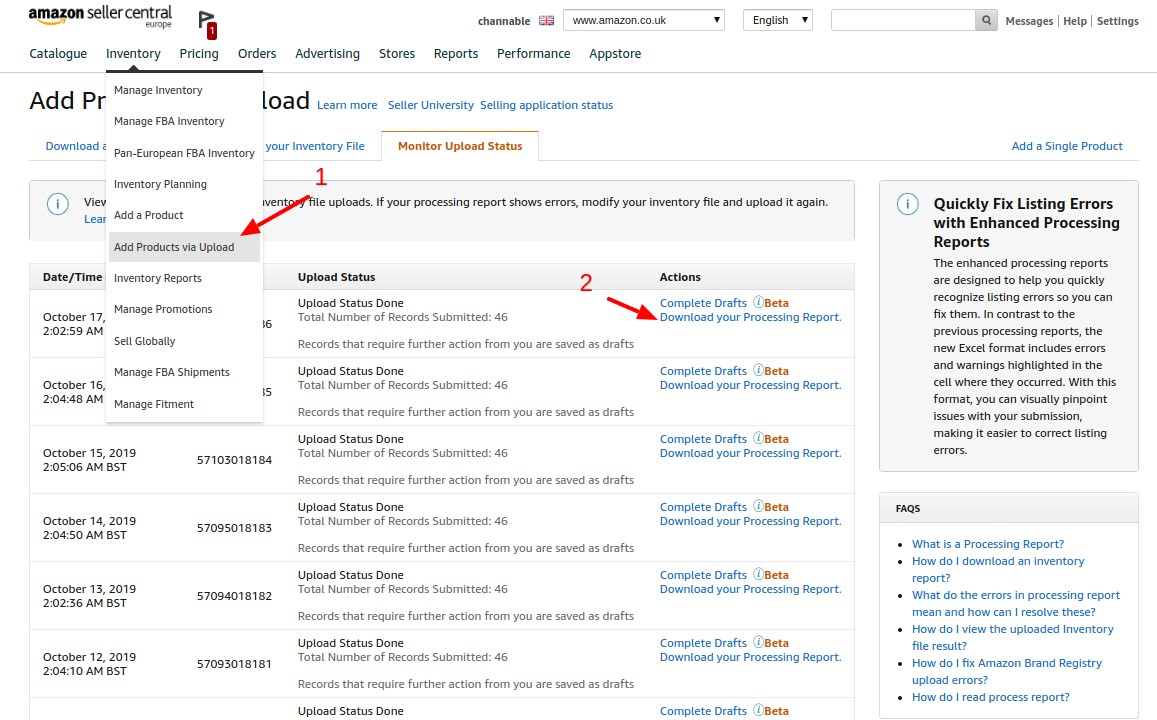The image size is (1157, 720).
Task: Switch to your Inventory File tab
Action: point(315,146)
